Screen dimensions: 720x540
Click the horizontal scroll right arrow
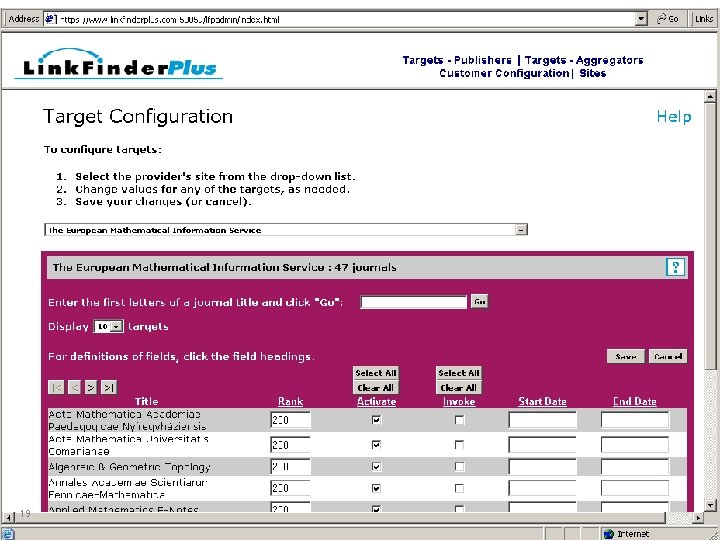pos(698,518)
